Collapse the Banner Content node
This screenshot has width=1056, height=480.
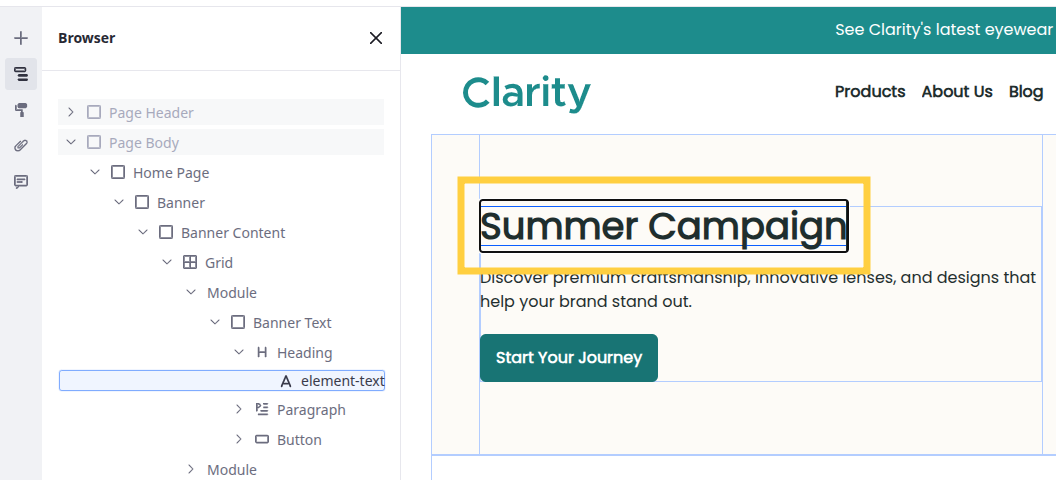[x=143, y=233]
